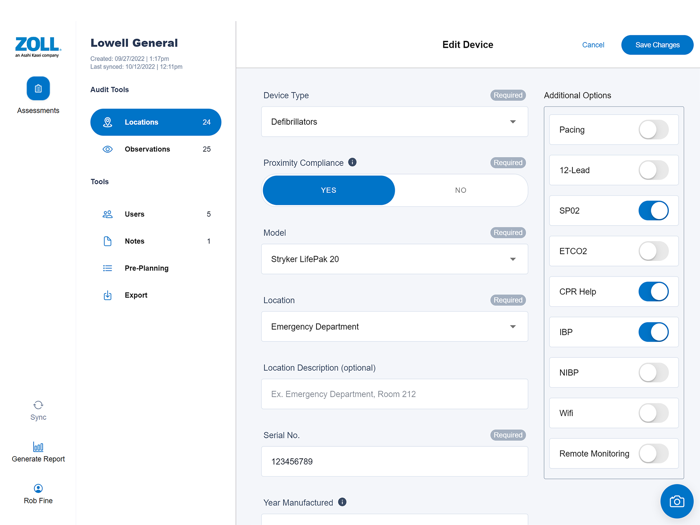Turn off the IBP toggle
700x525 pixels.
pyautogui.click(x=654, y=332)
